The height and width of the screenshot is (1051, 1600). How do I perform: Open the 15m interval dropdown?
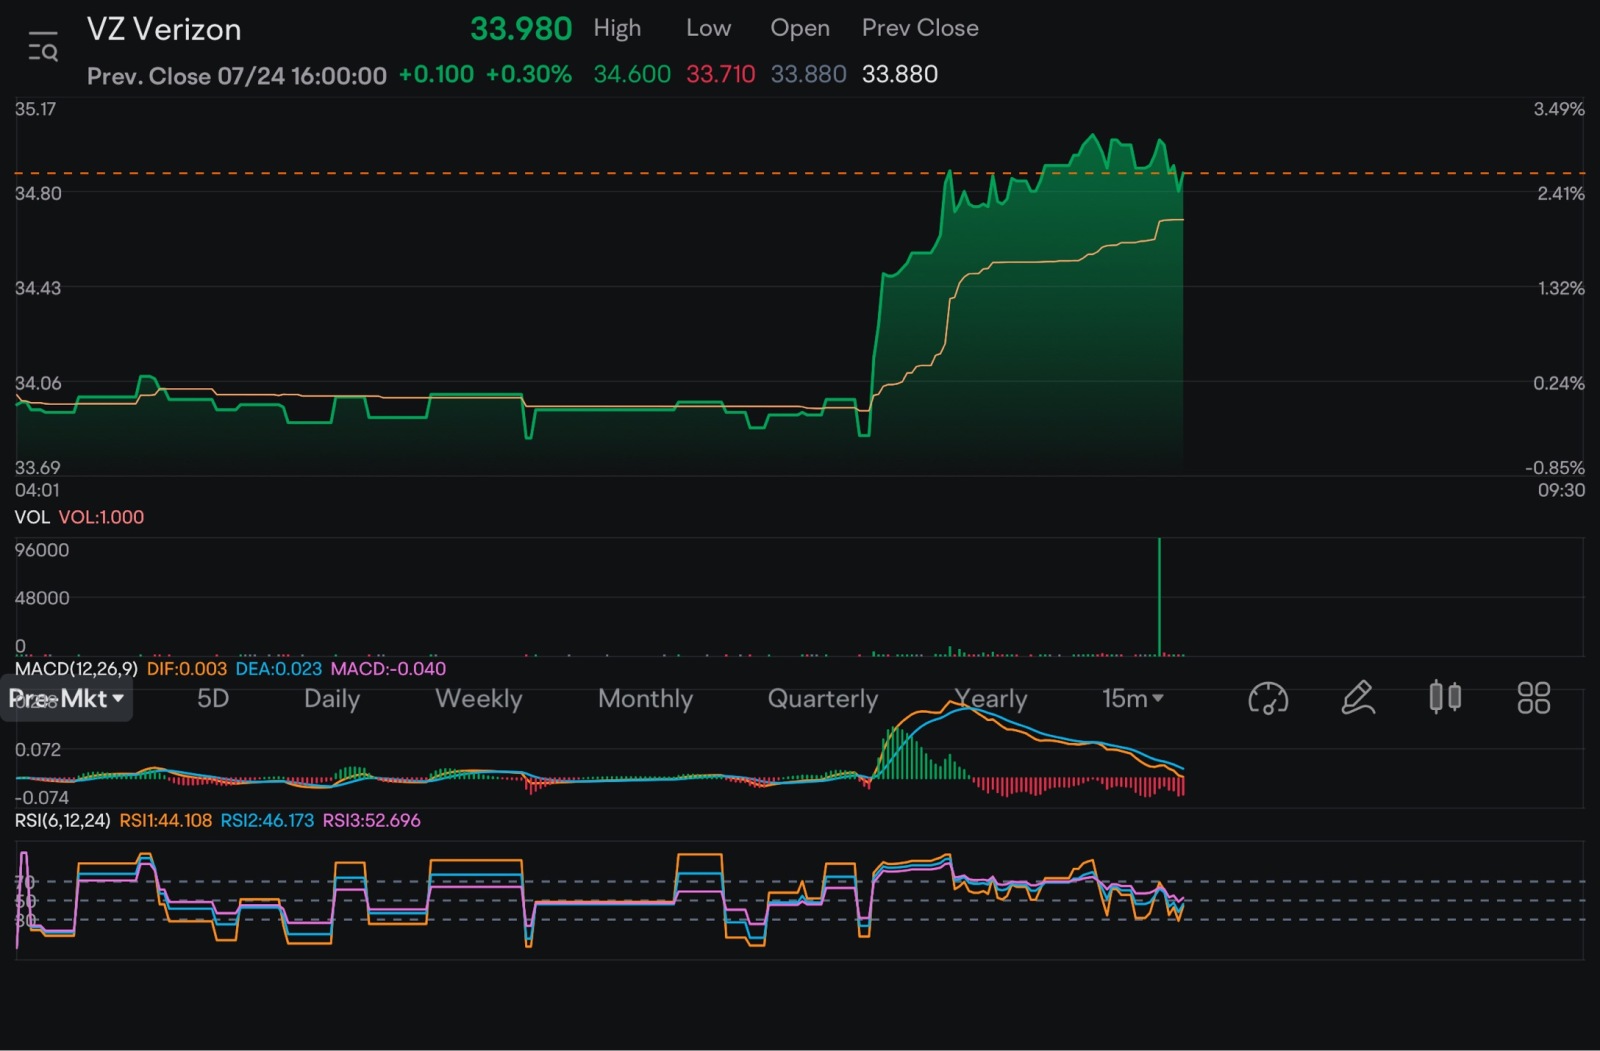click(x=1133, y=698)
